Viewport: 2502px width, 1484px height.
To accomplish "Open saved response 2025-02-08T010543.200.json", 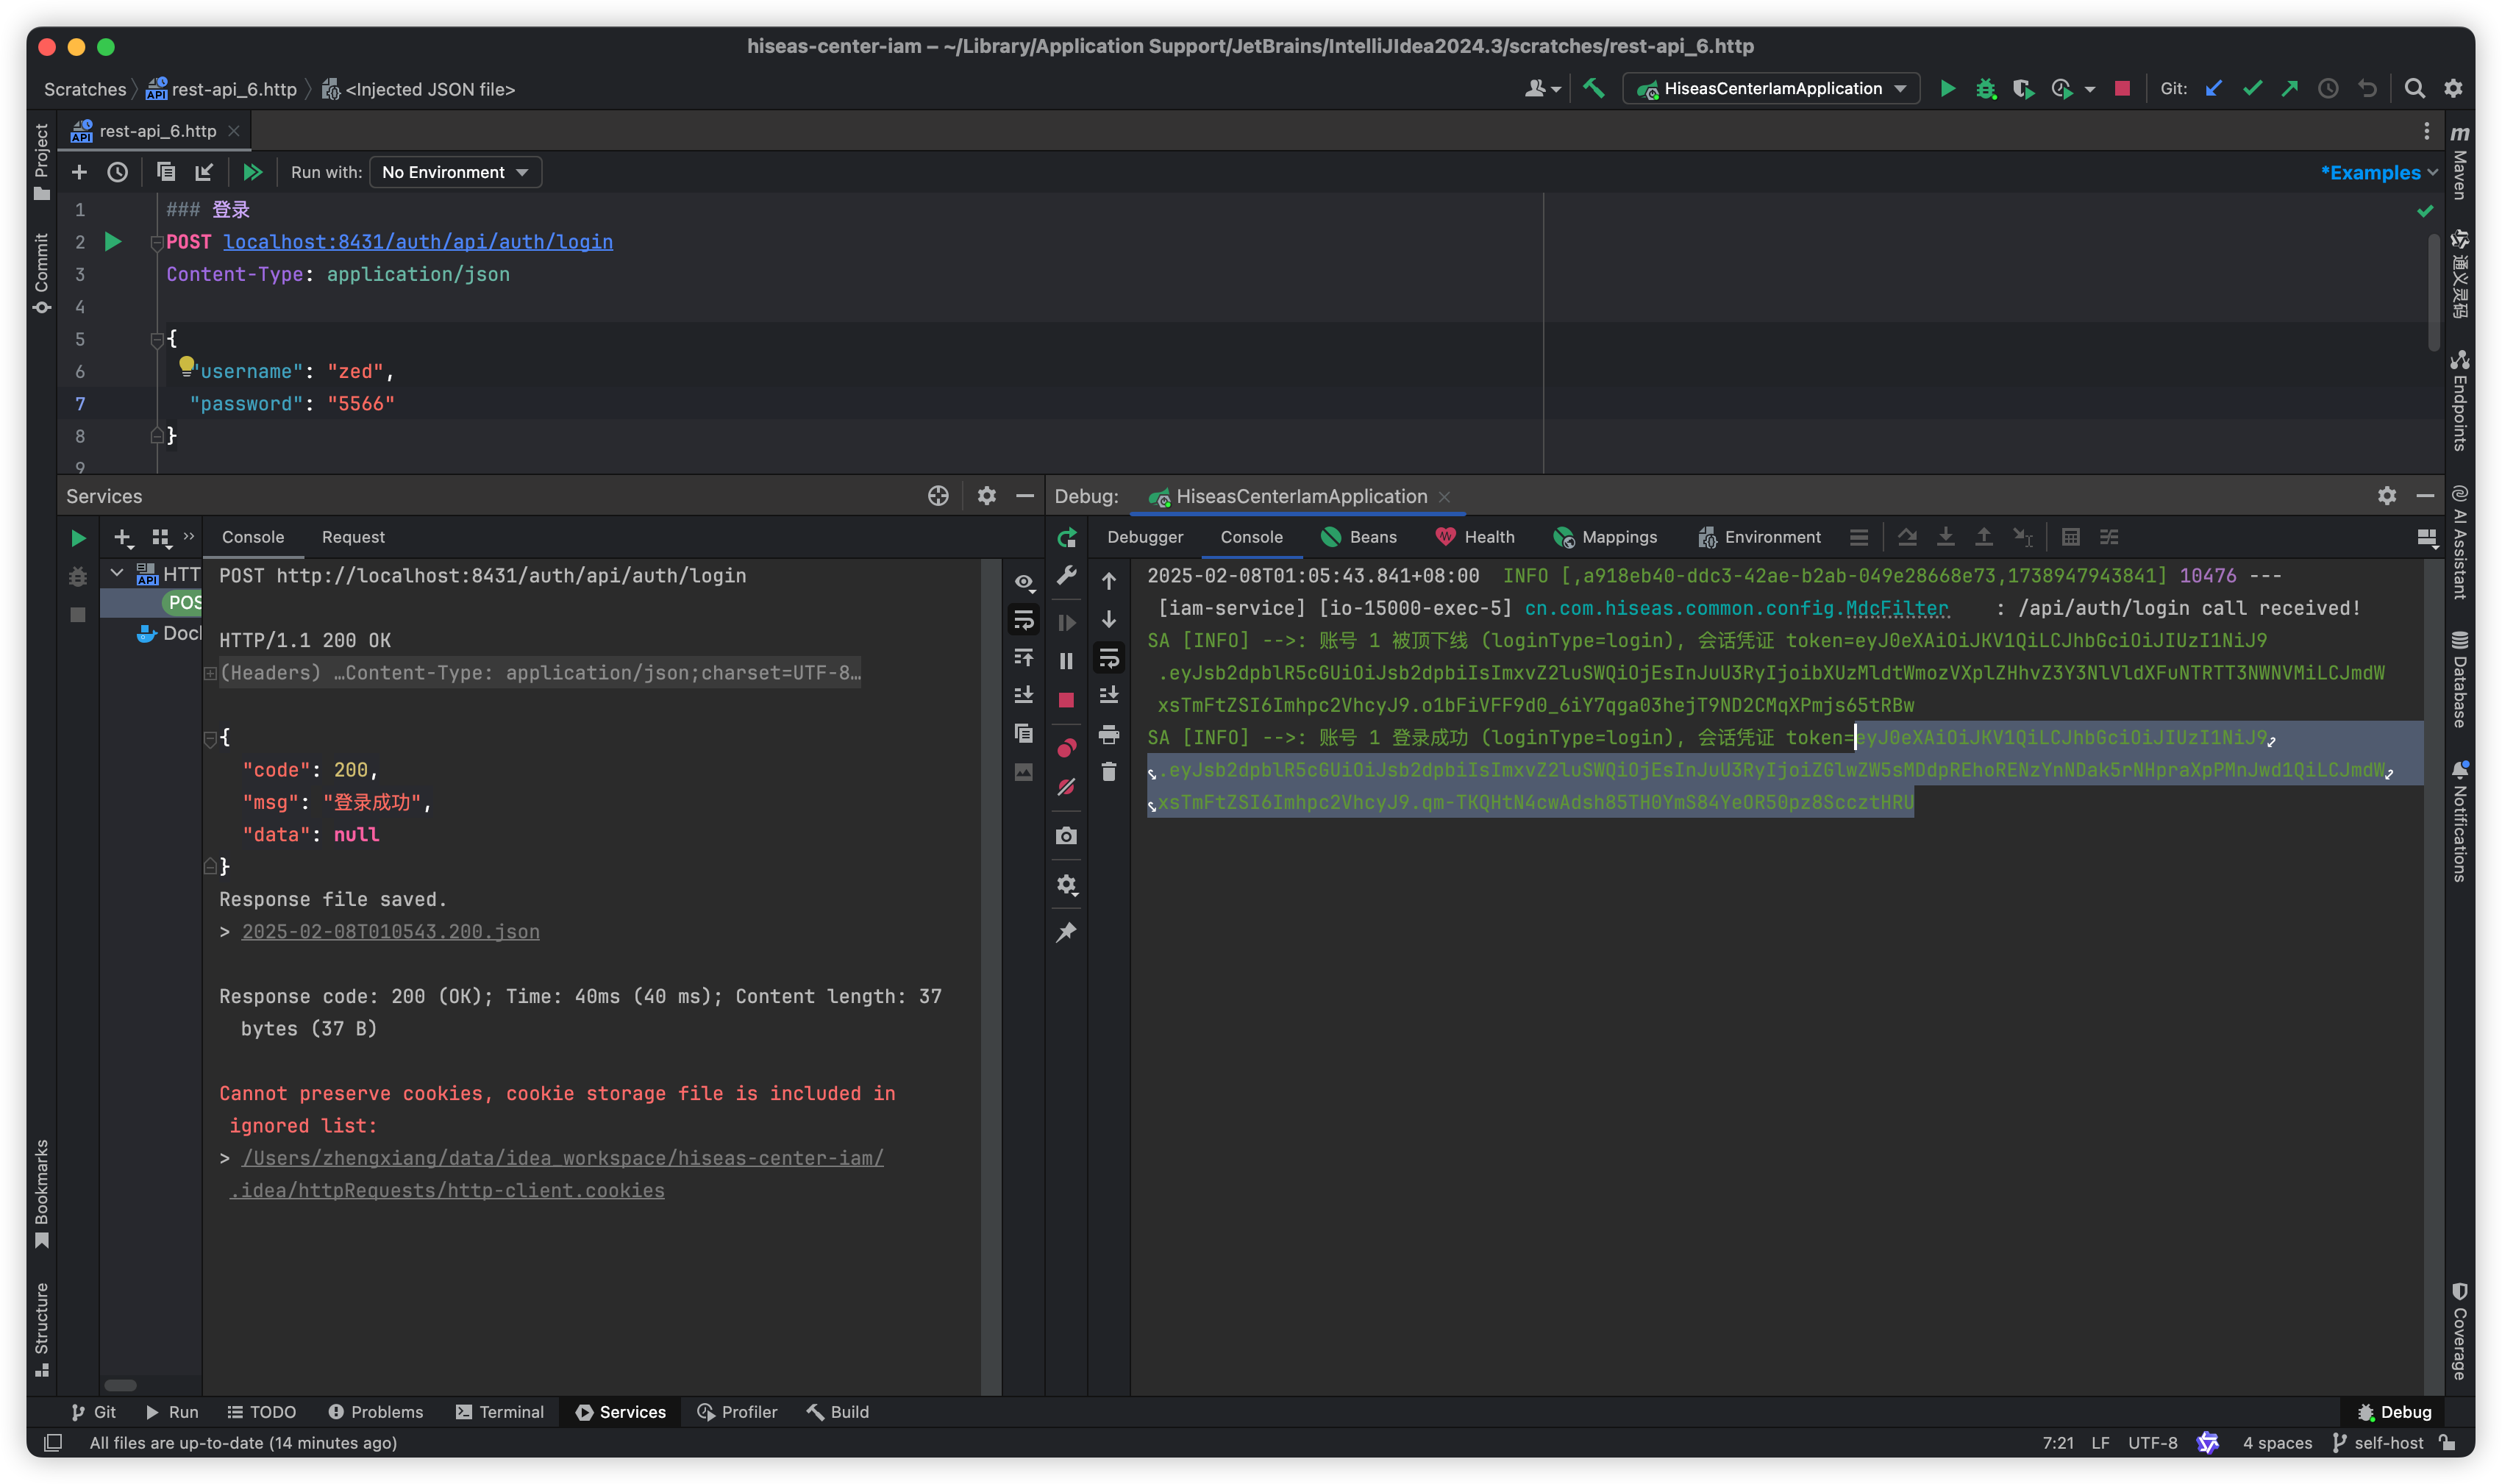I will [x=391, y=931].
